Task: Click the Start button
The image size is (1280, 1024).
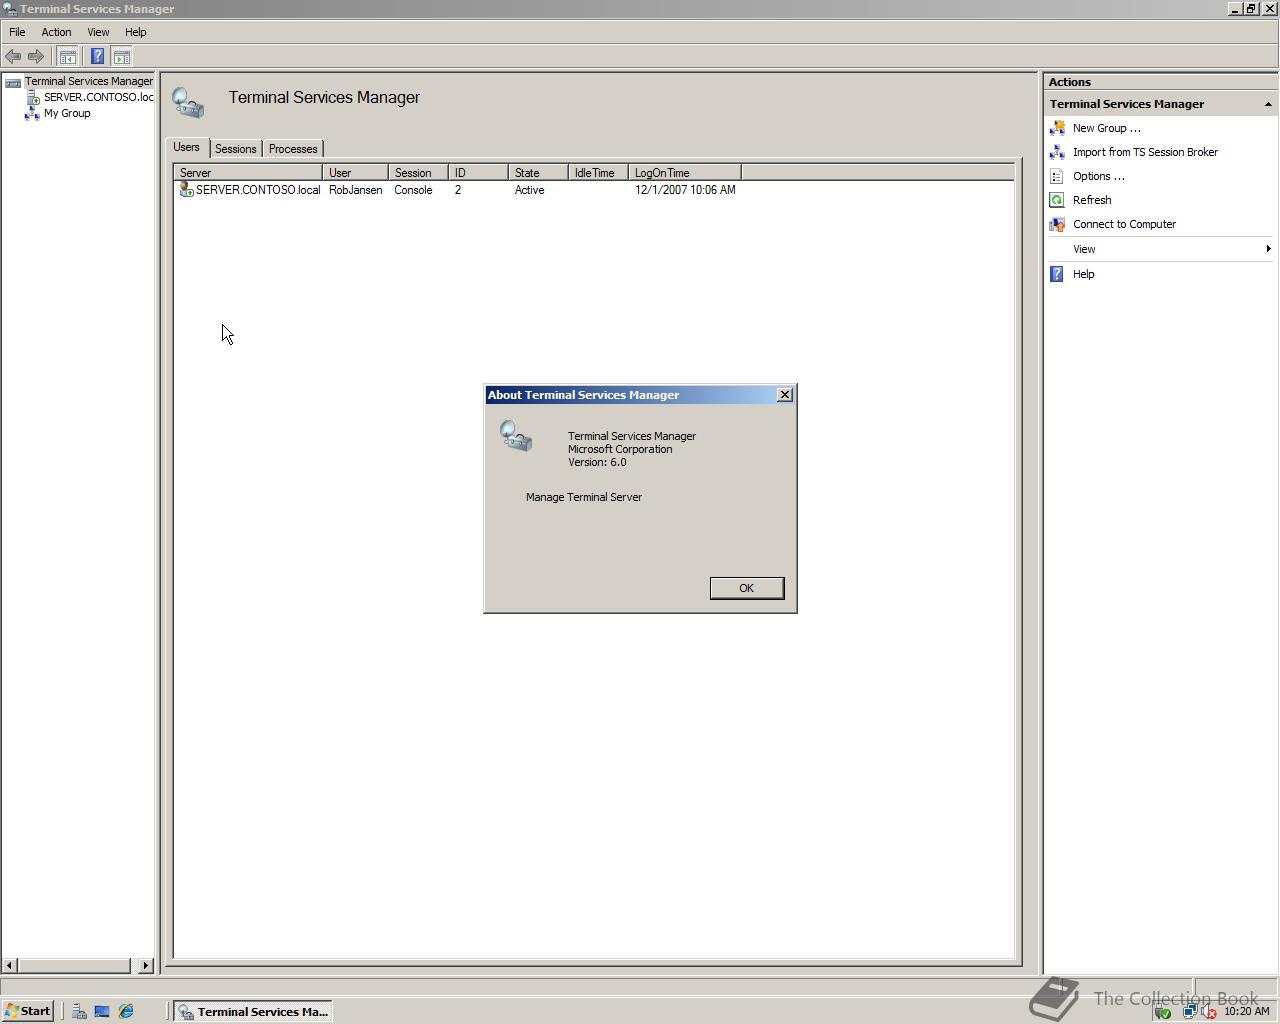Action: coord(28,1011)
